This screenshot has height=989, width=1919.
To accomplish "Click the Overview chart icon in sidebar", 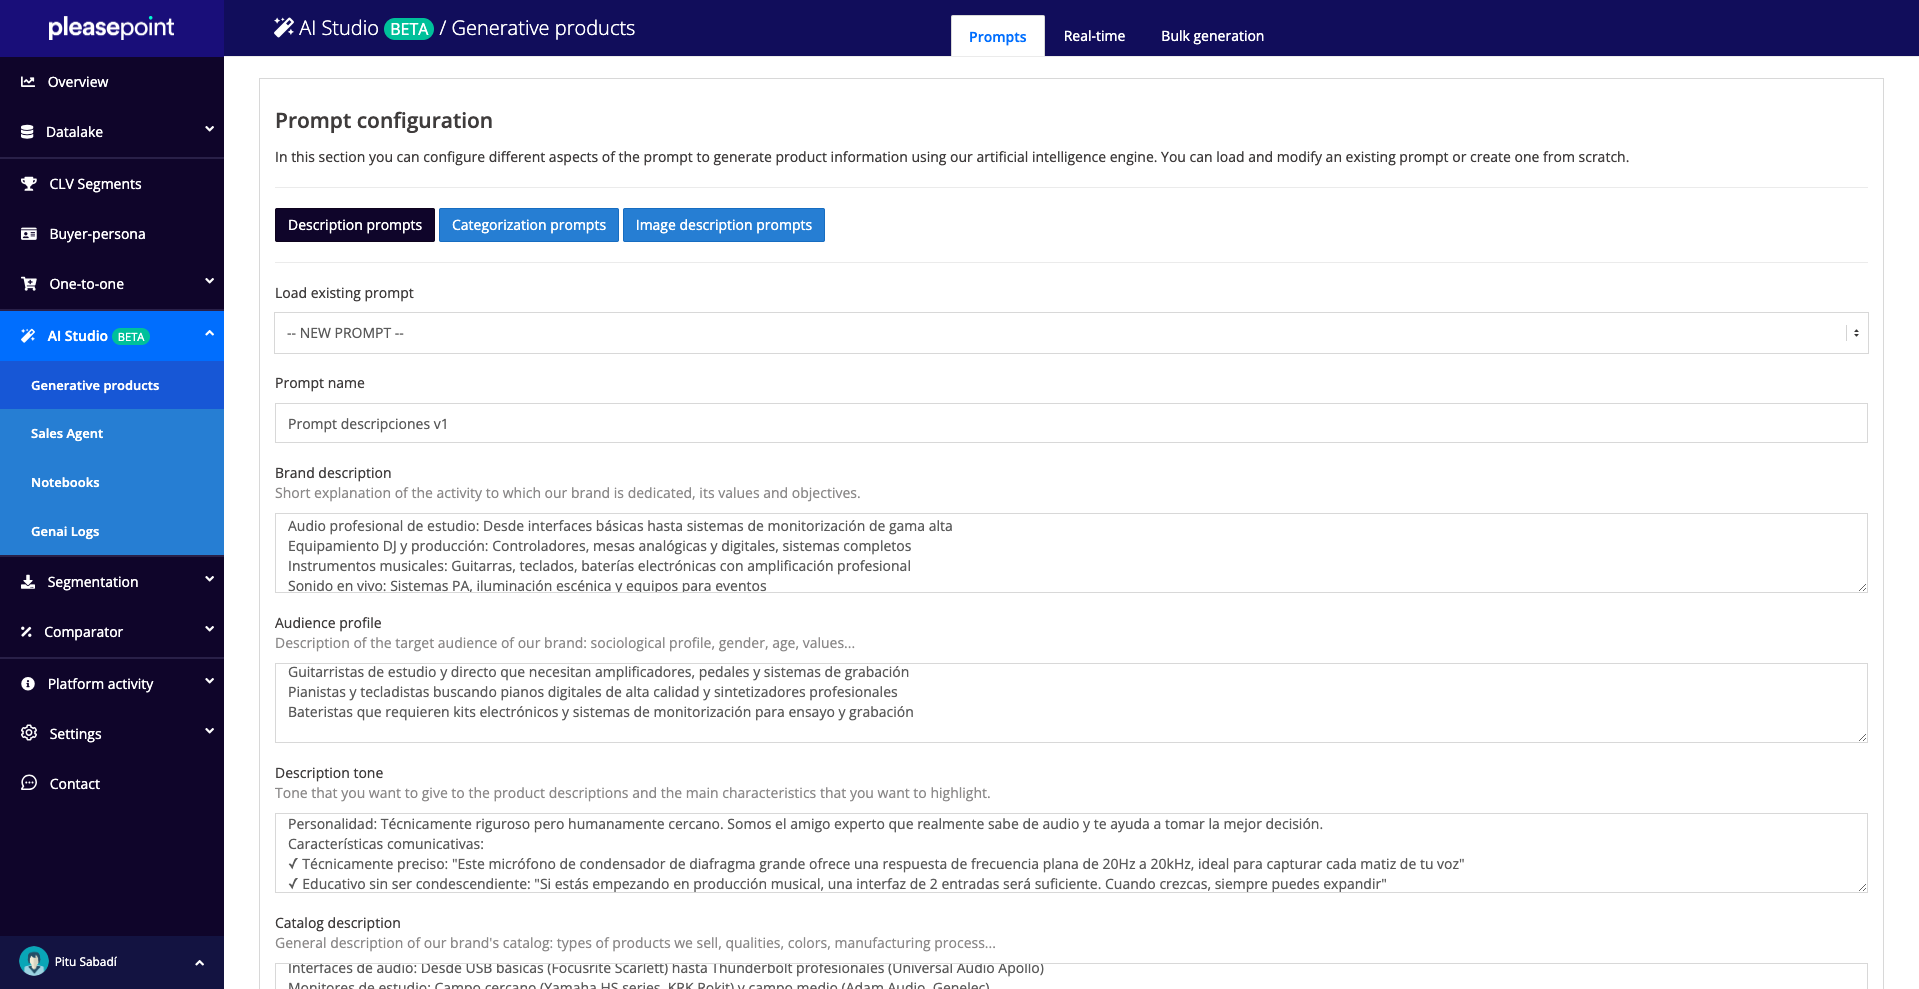I will click(28, 82).
